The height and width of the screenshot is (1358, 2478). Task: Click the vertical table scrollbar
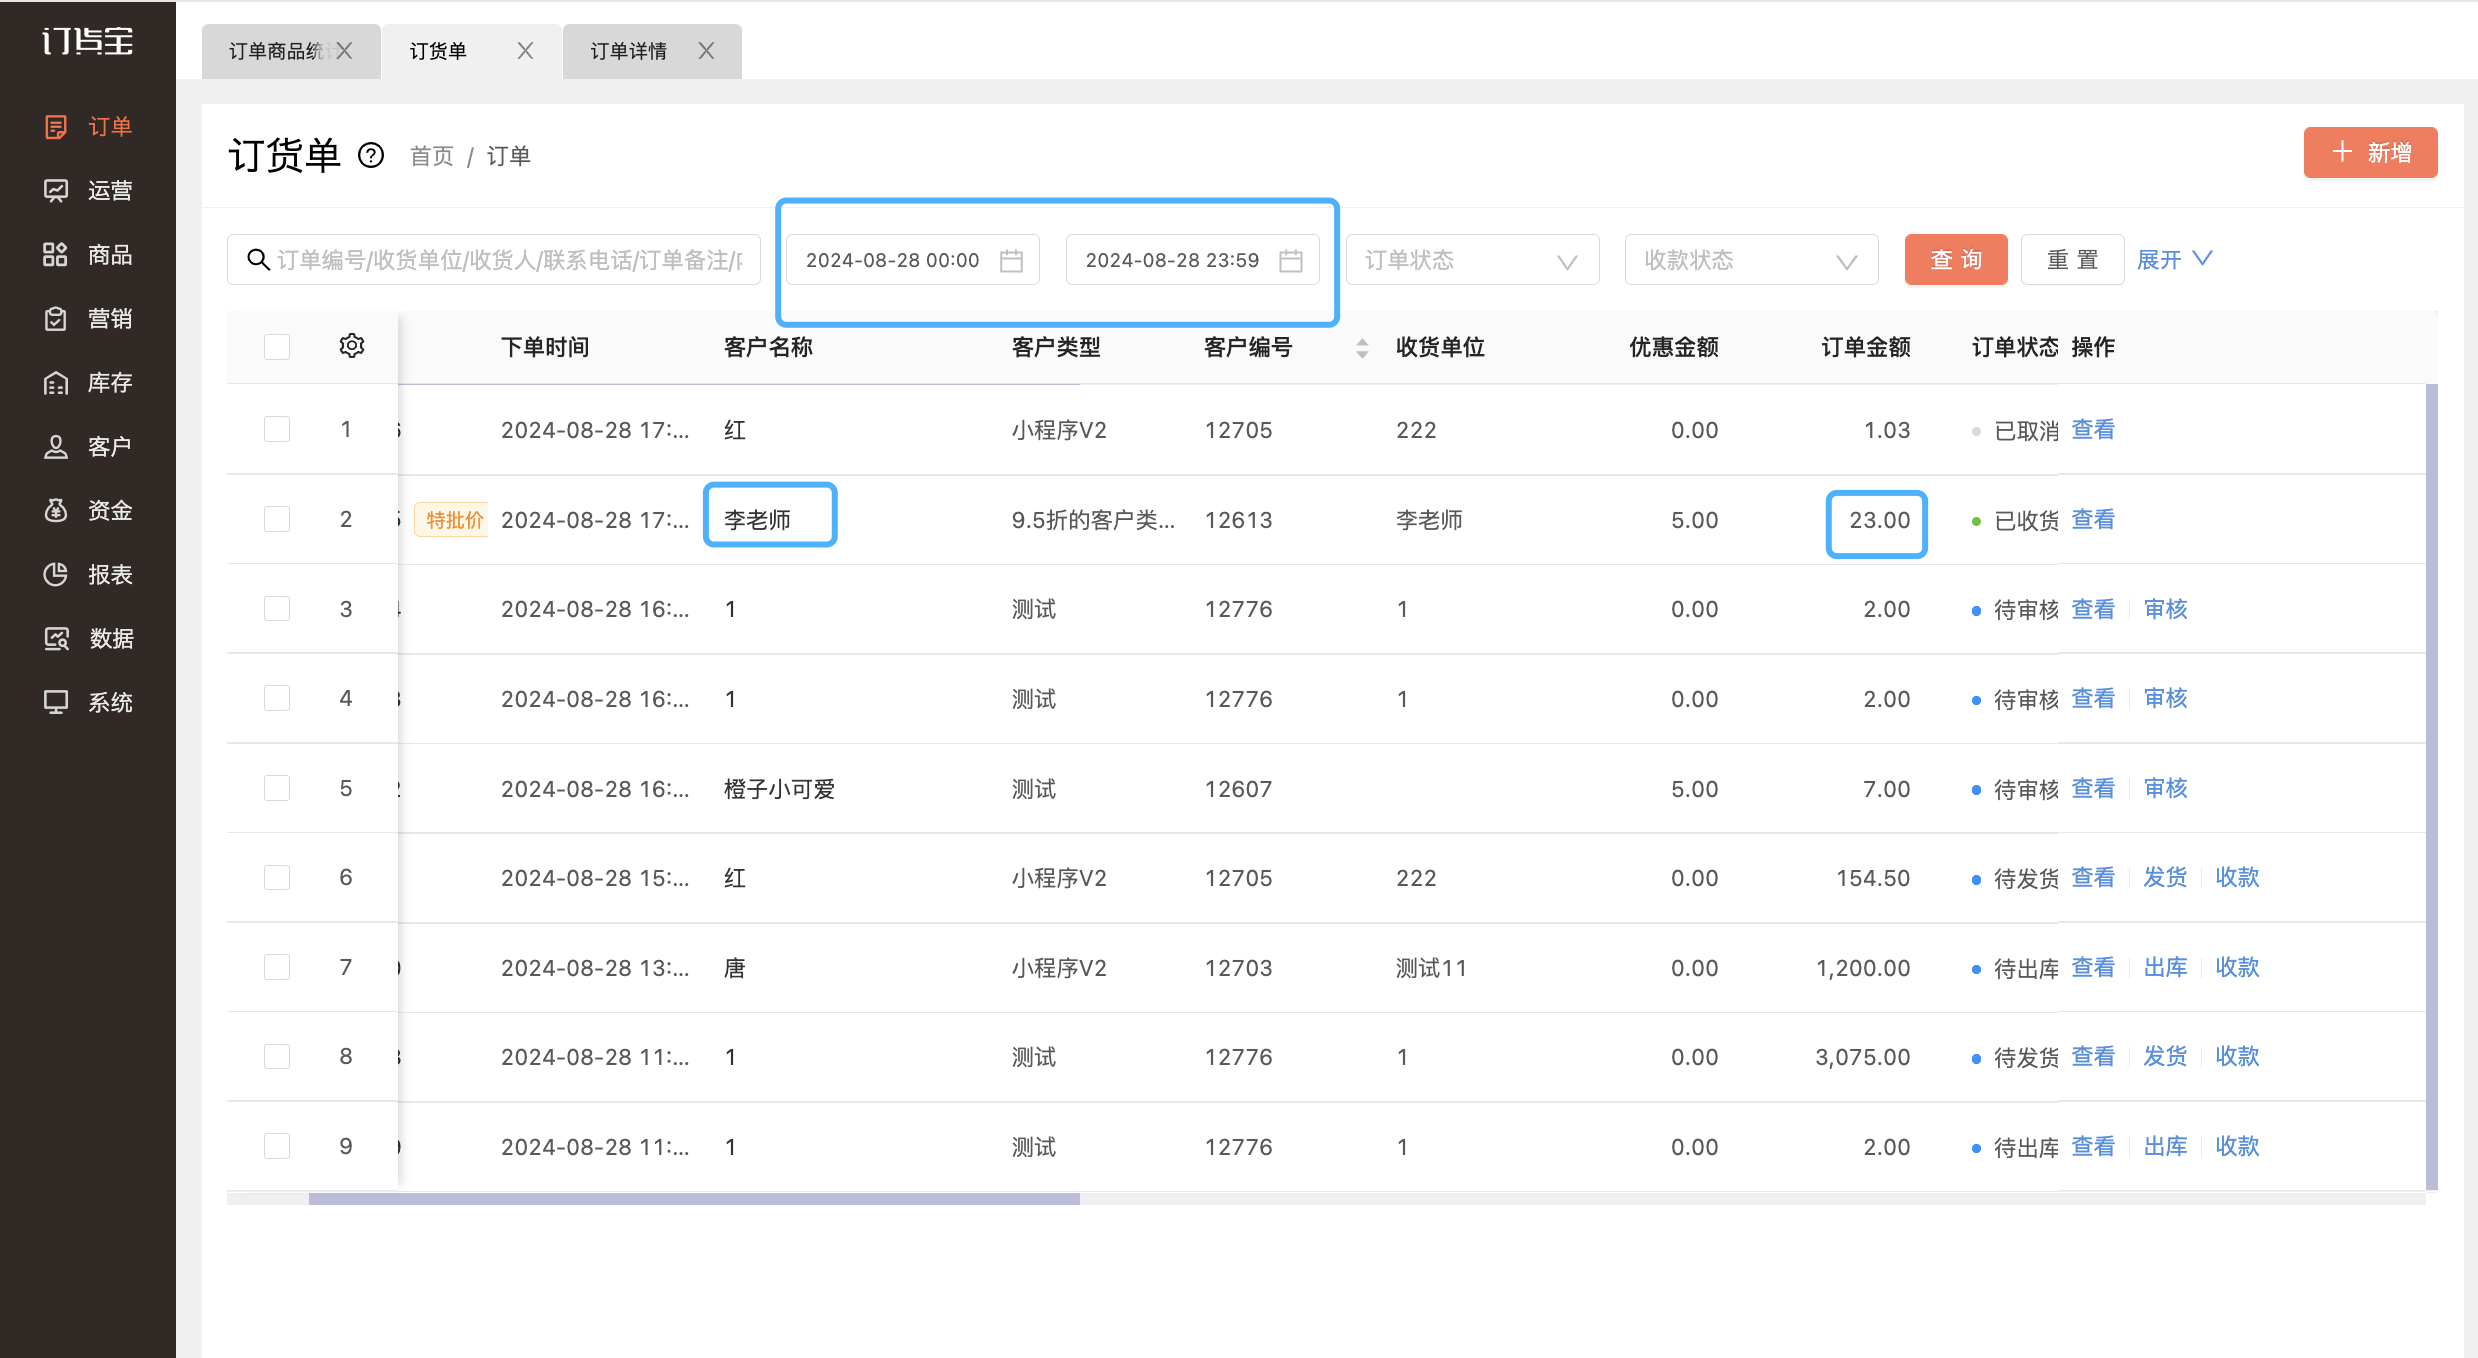coord(2431,786)
